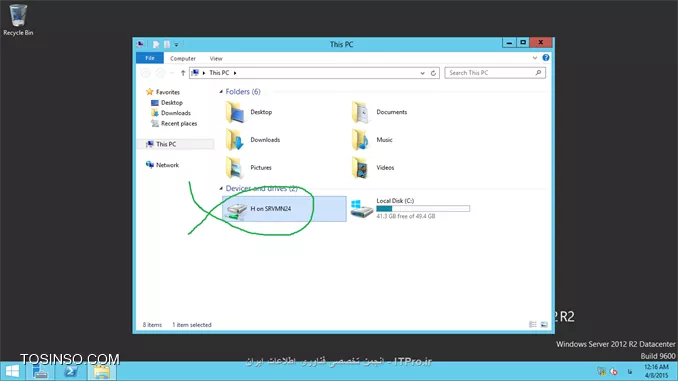678x381 pixels.
Task: Open the Help question mark icon
Action: point(546,58)
